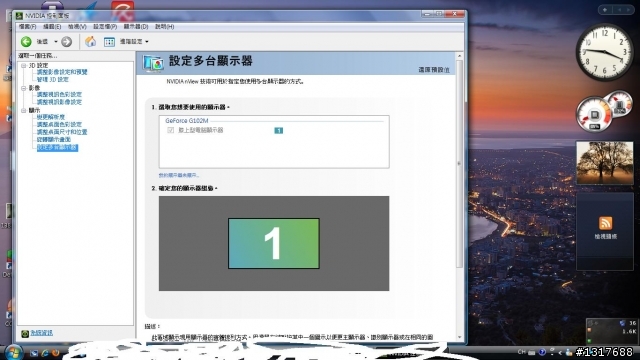Viewport: 640px width, 360px height.
Task: Open the 編輯(E) menu
Action: [x=52, y=27]
